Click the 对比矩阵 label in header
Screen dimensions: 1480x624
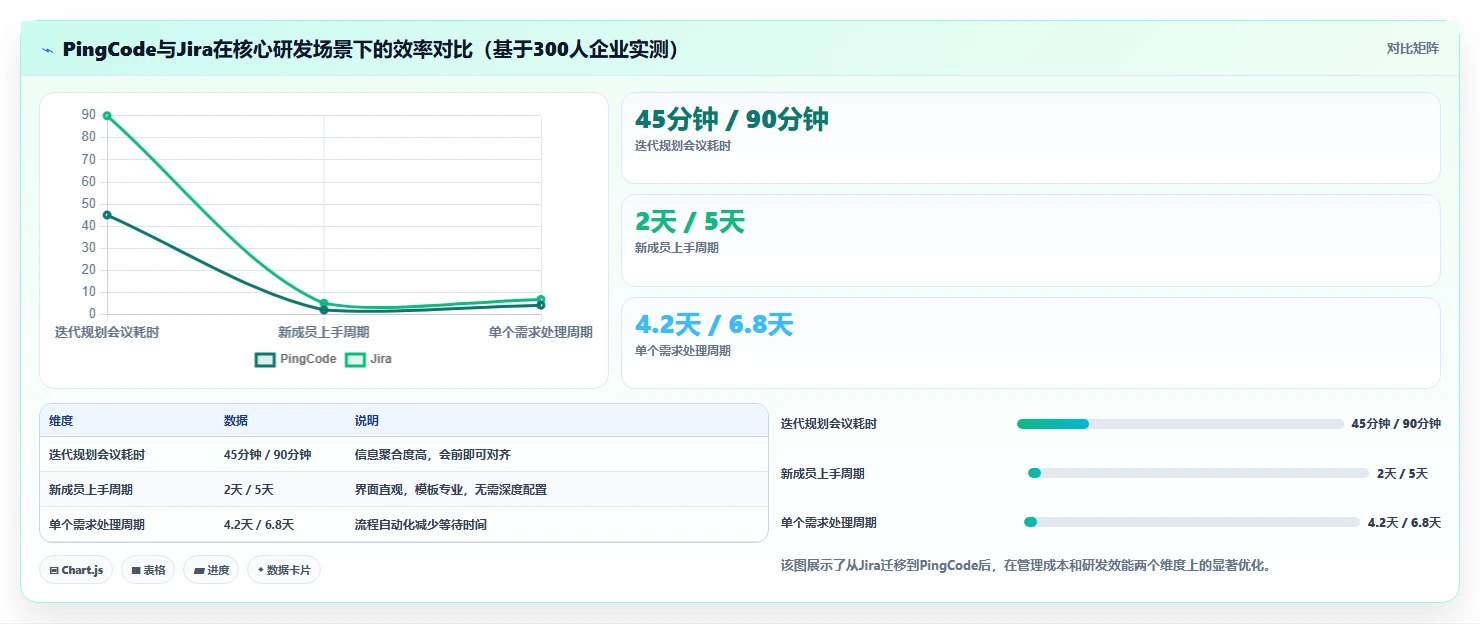tap(1412, 49)
